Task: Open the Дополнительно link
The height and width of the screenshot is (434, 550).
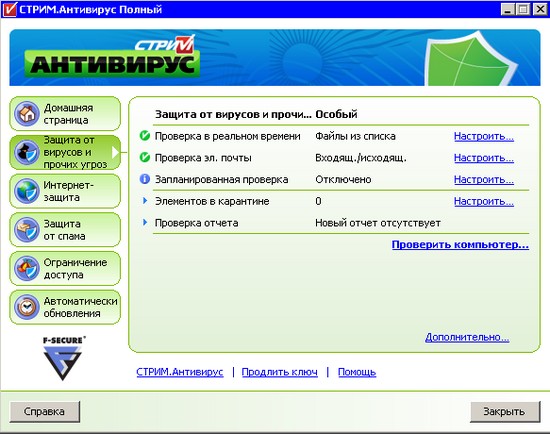Action: [x=467, y=337]
